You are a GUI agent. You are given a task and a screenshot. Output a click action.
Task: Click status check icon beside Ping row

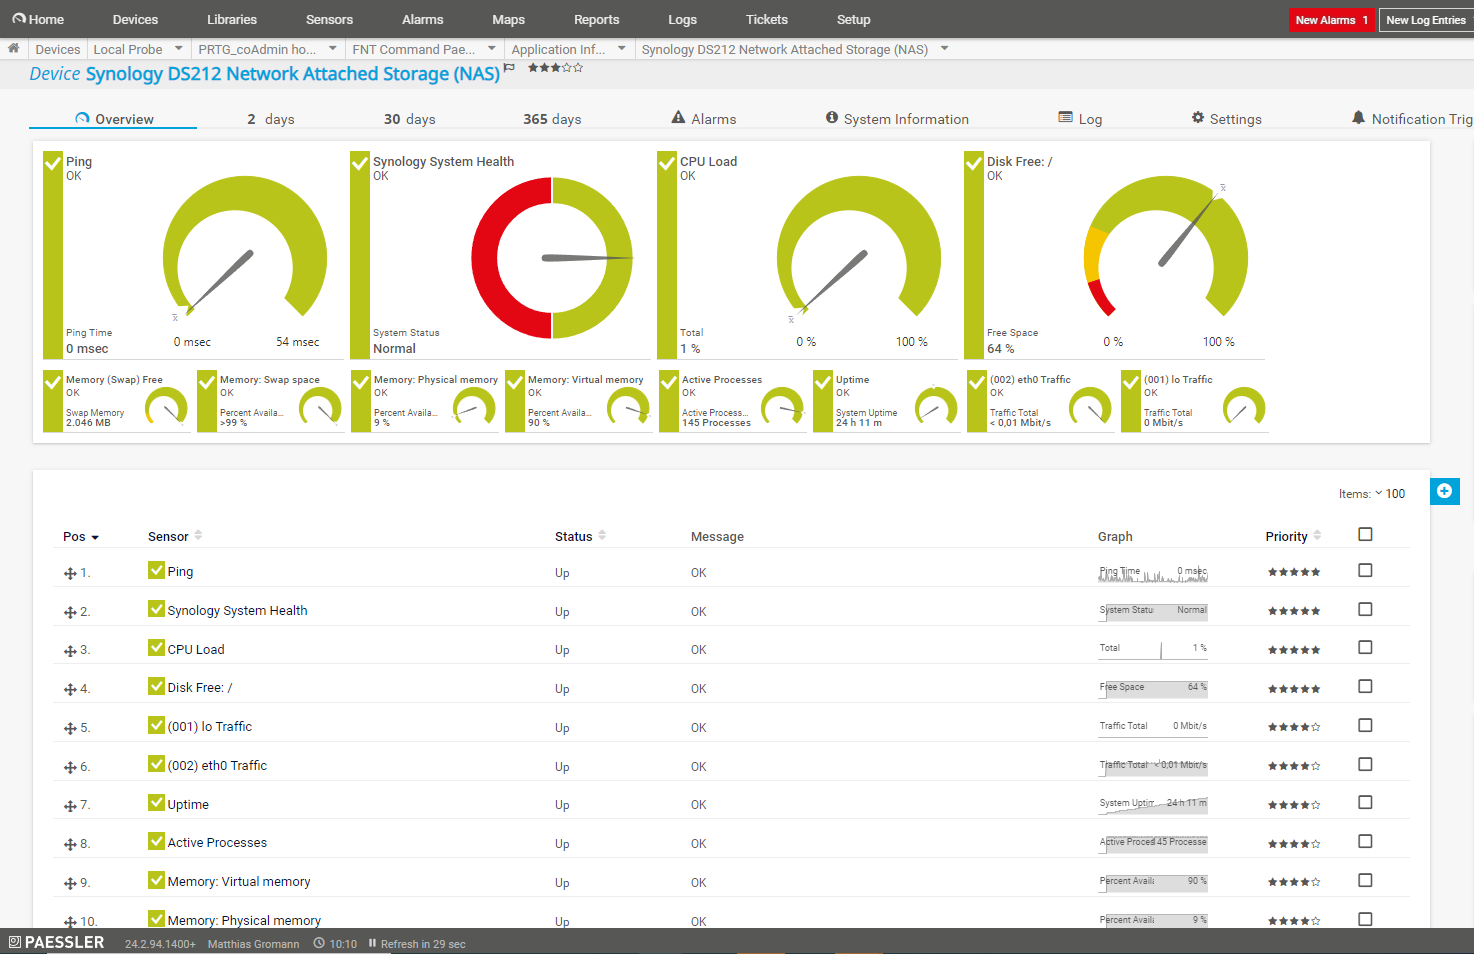click(156, 570)
